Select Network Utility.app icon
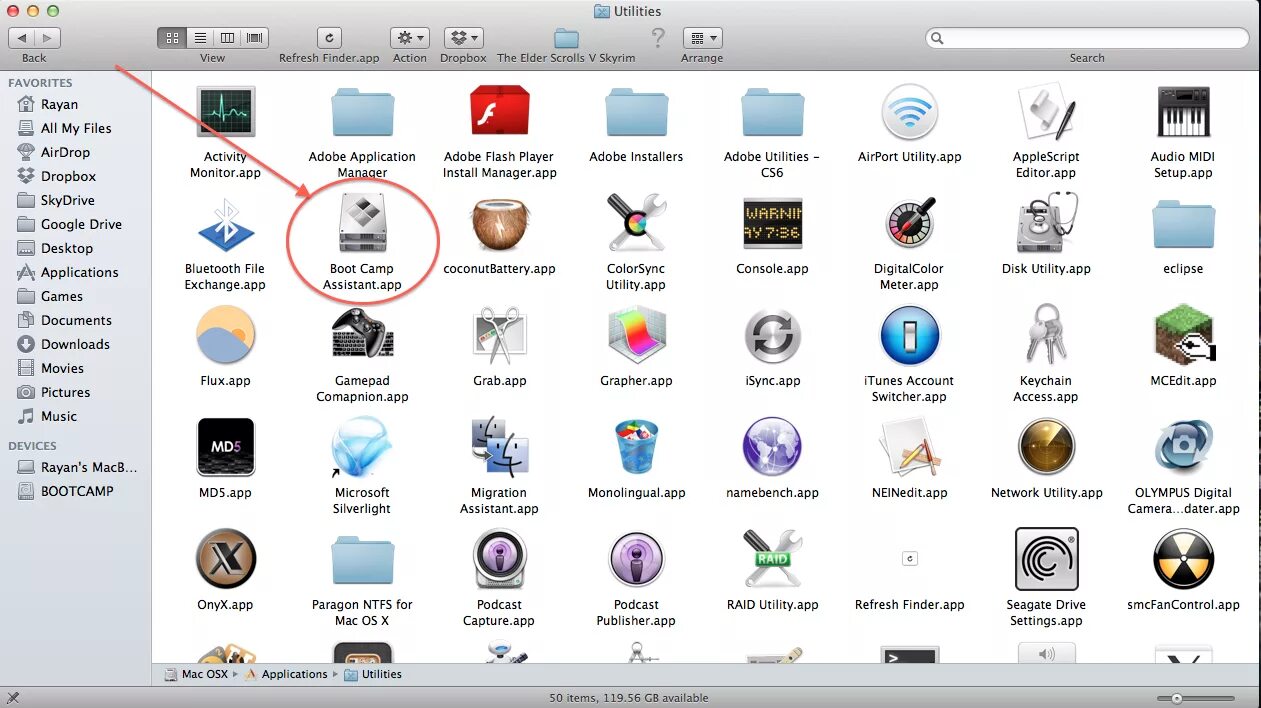Screen dimensions: 1261x708 1046,448
